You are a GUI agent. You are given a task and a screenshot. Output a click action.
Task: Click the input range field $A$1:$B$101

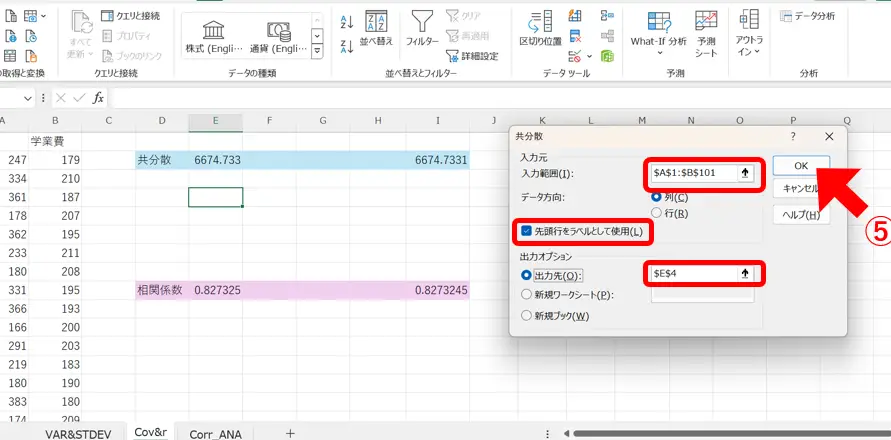(x=690, y=173)
